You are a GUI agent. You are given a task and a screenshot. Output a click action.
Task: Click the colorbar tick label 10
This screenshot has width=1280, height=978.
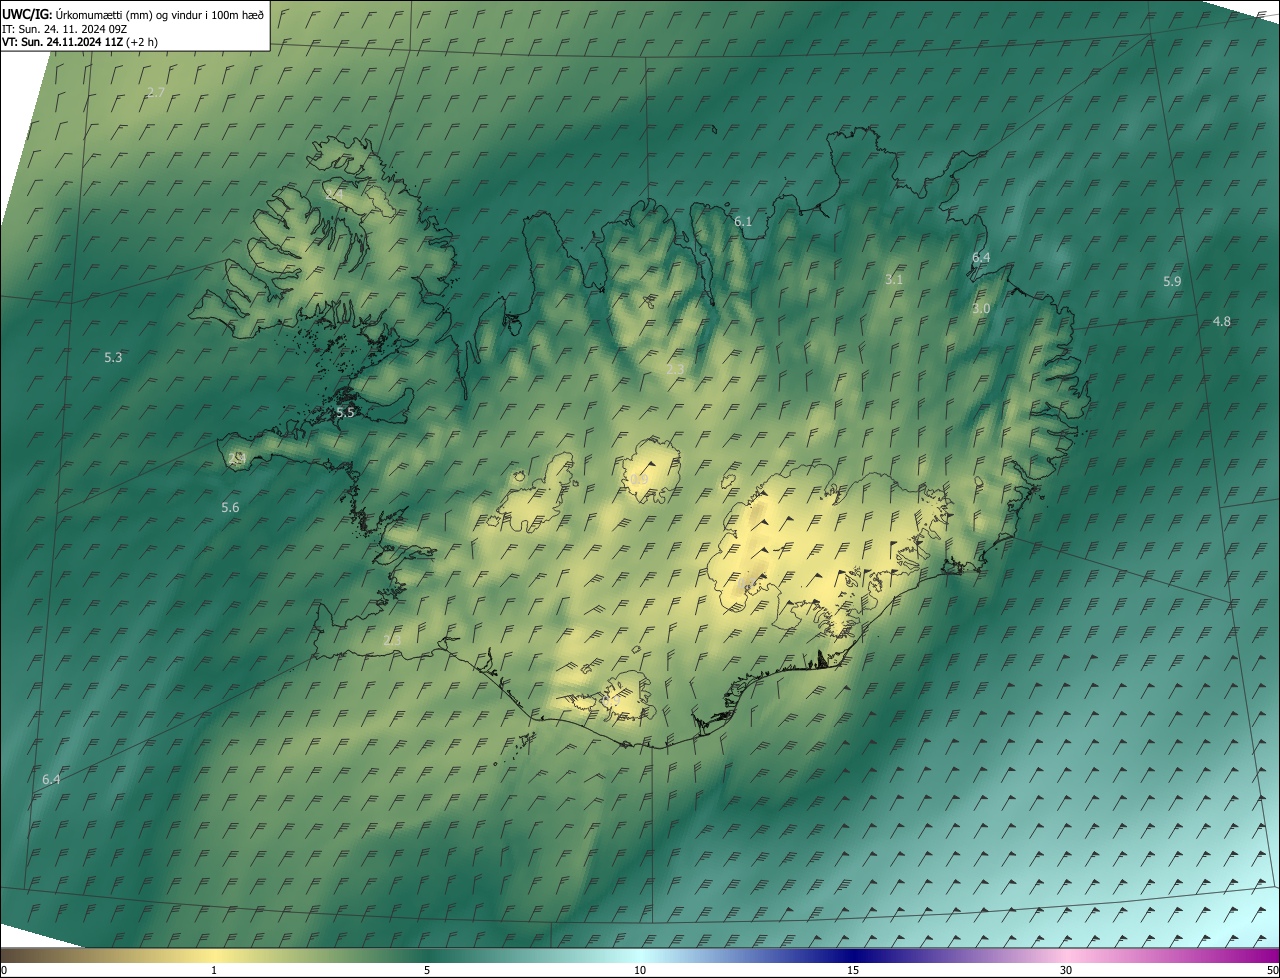(x=640, y=971)
